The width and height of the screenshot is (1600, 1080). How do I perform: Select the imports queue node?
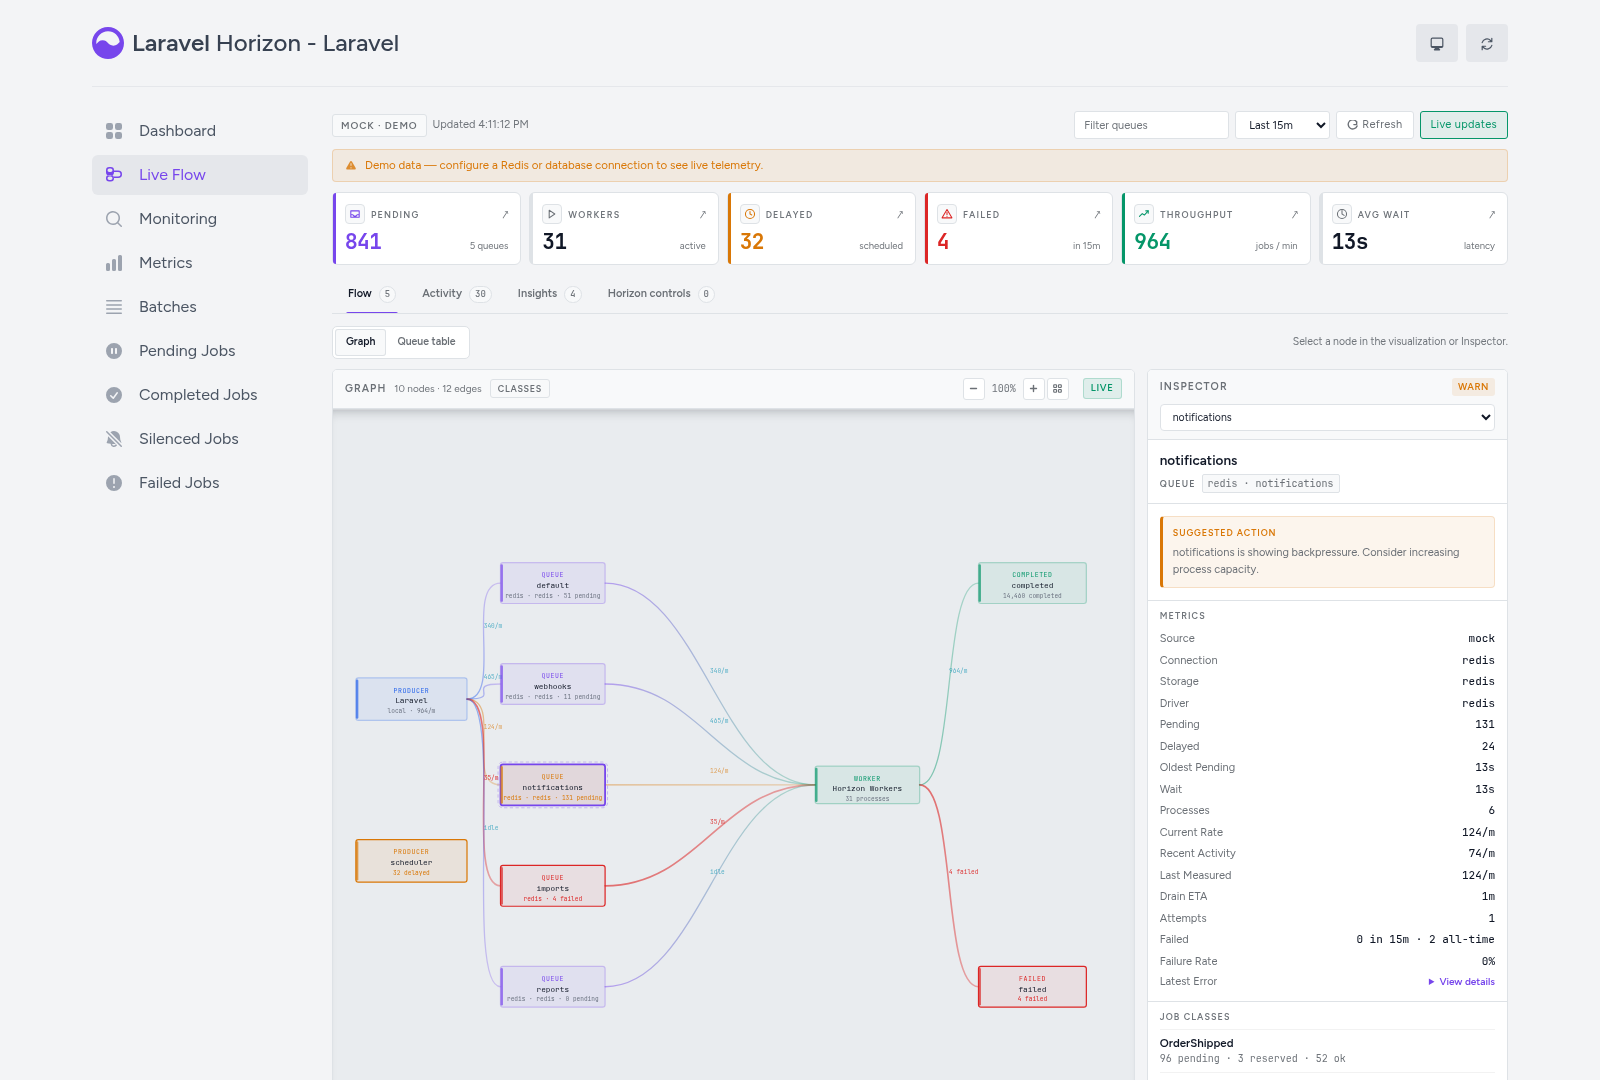(553, 886)
